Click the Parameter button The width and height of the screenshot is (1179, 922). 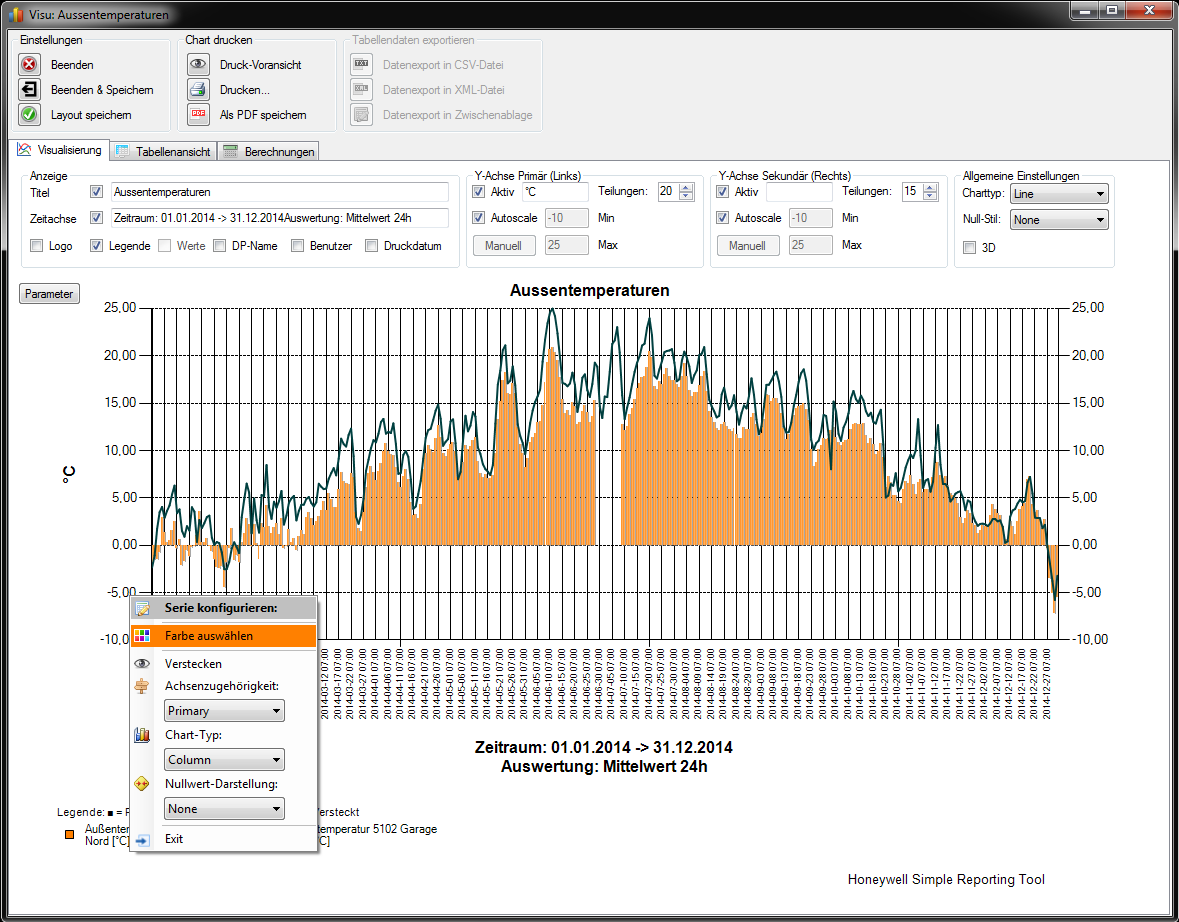coord(49,294)
